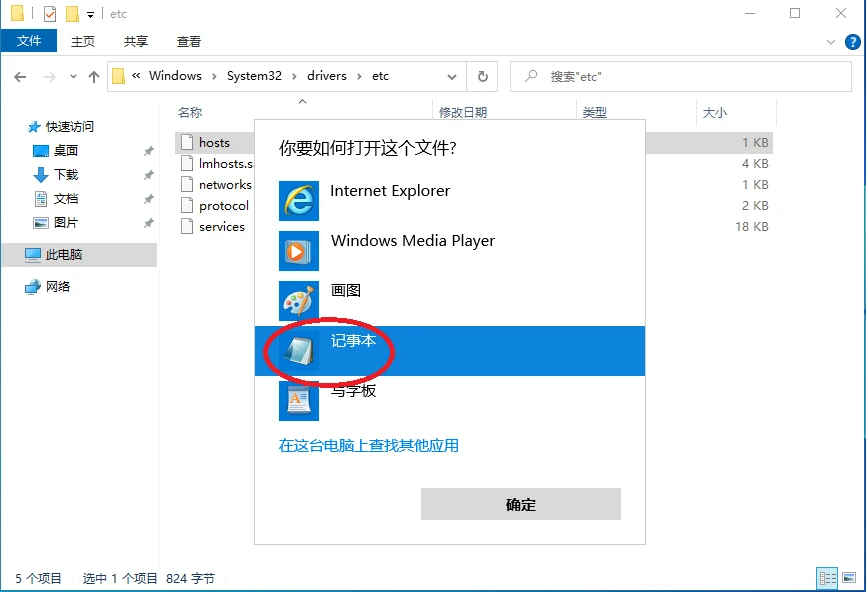Select the lmhosts.s file name
The image size is (866, 592).
coord(226,163)
